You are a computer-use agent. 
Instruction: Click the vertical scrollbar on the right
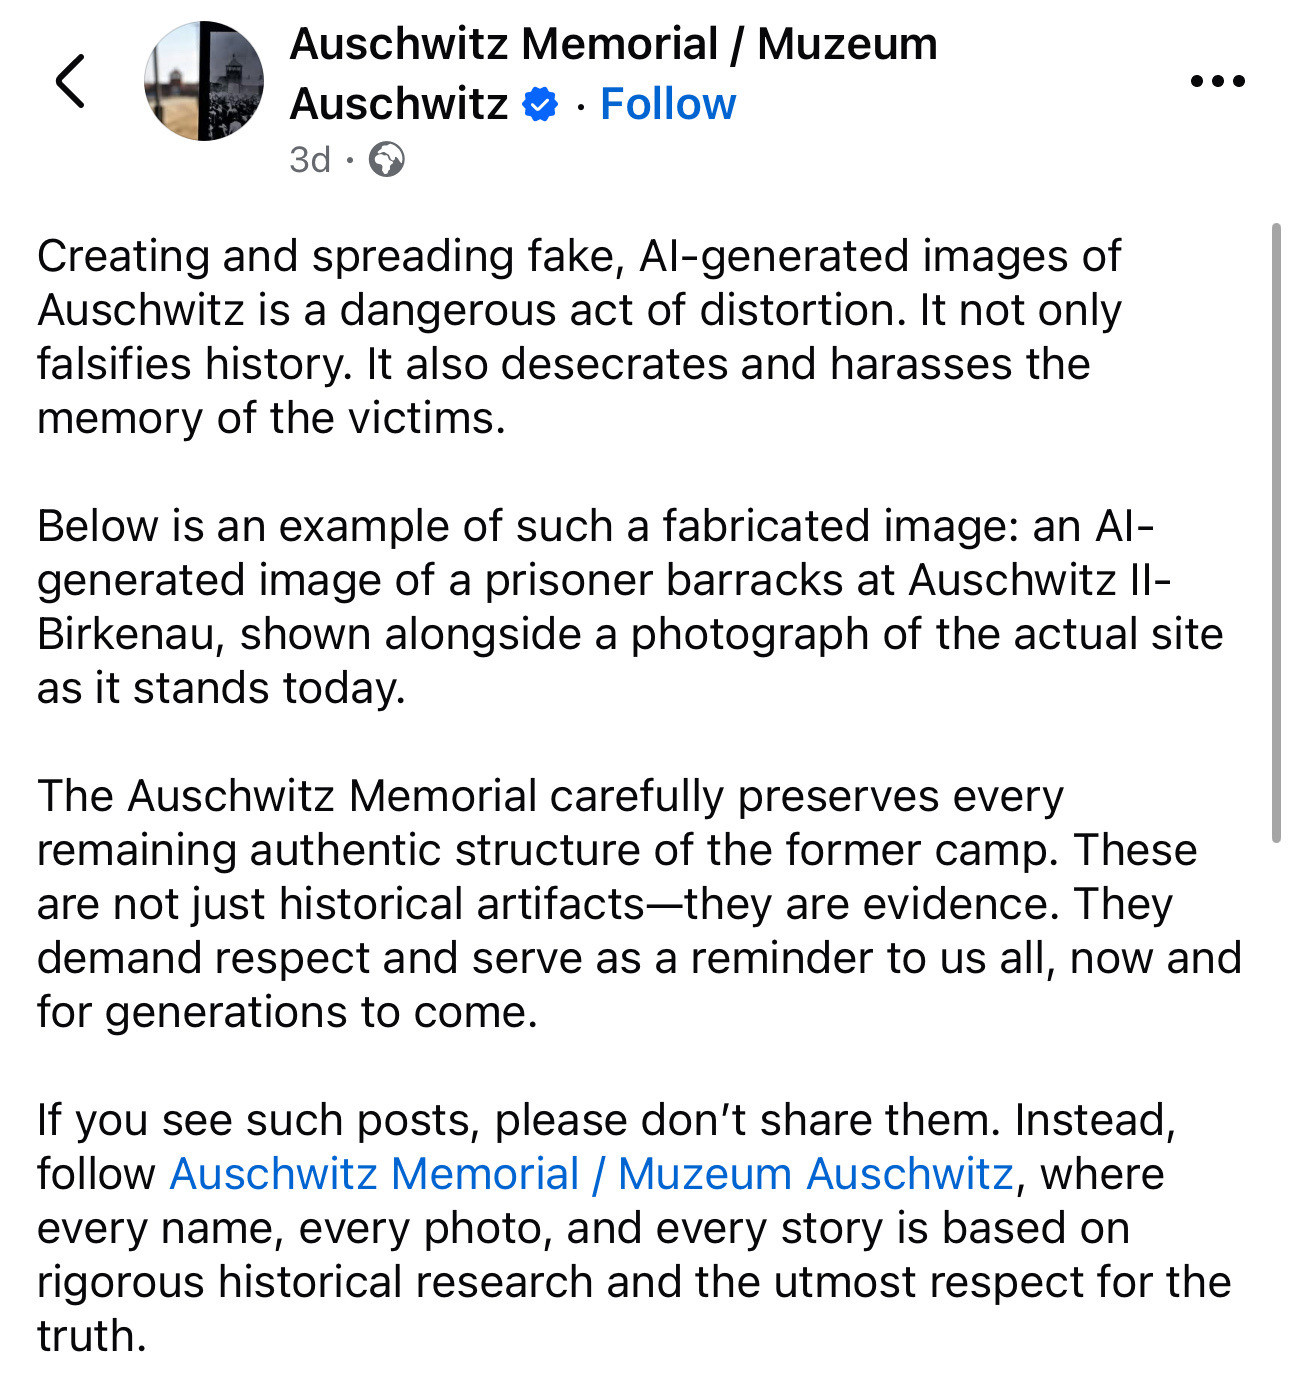coord(1275,533)
